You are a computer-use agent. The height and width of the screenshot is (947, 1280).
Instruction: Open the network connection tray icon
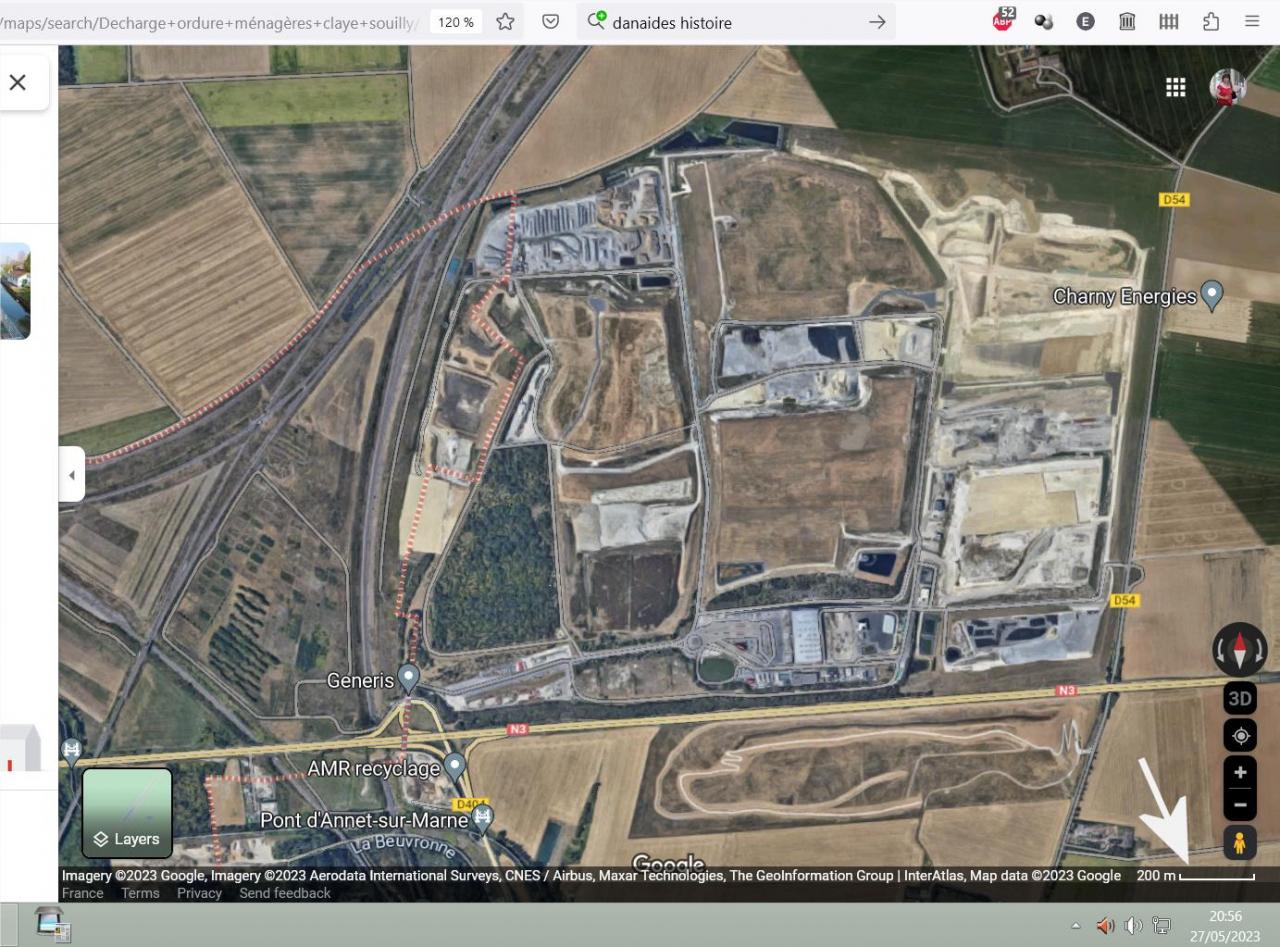pyautogui.click(x=1161, y=926)
